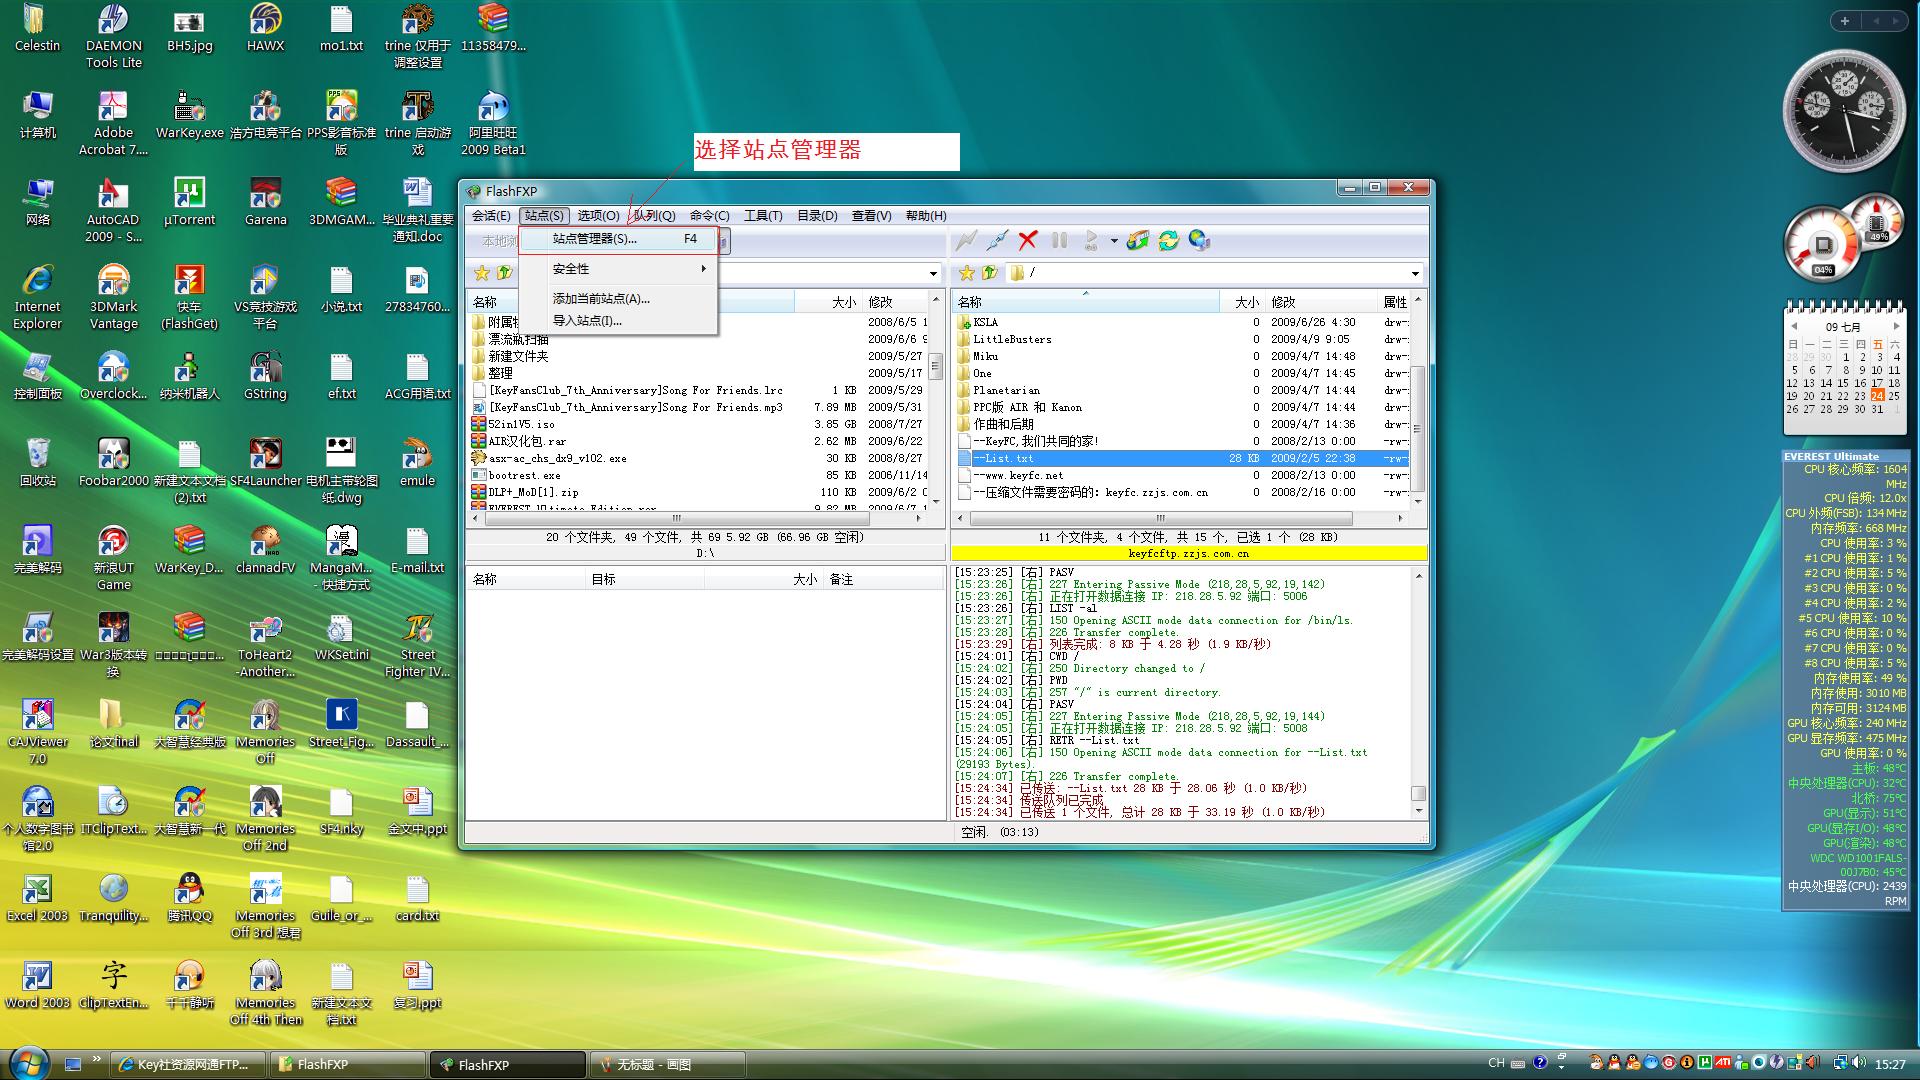Switch to 无标题 - 画图 taskbar window
This screenshot has height=1080, width=1920.
coord(667,1065)
